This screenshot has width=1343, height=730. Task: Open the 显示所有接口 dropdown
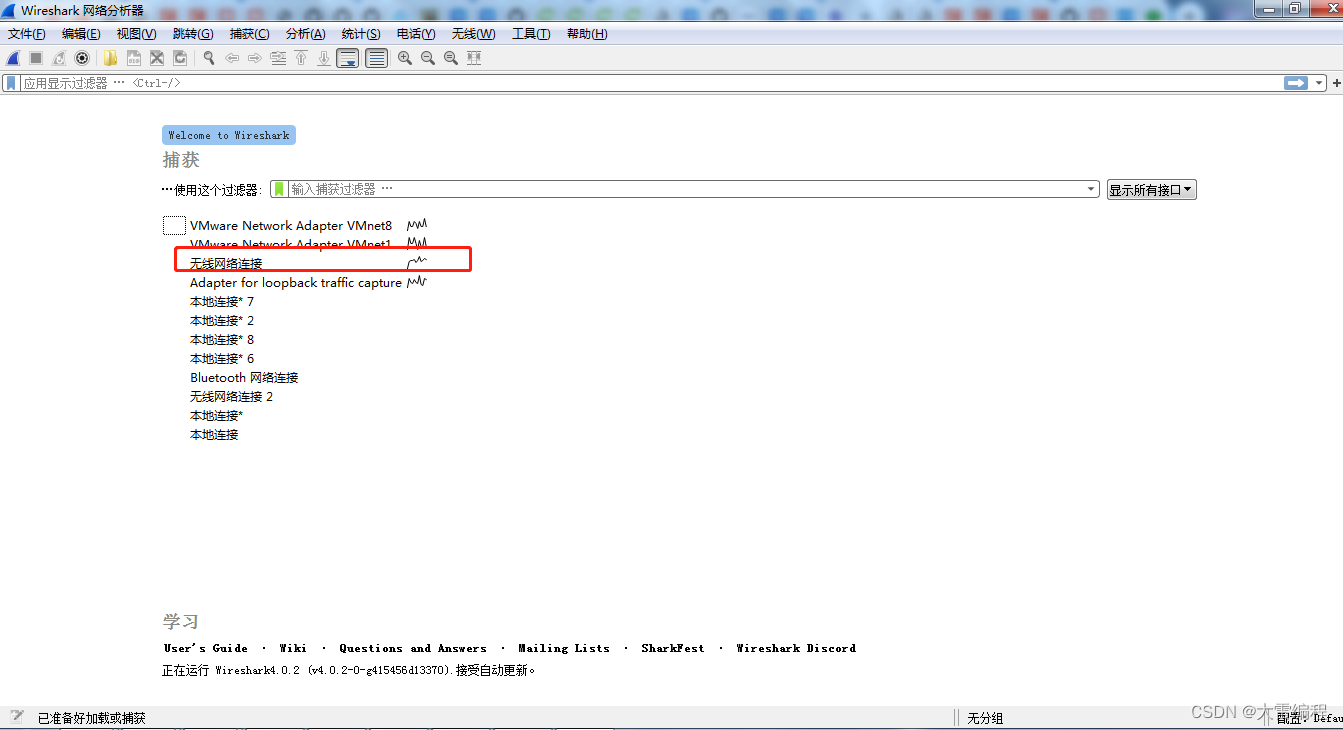[x=1151, y=190]
